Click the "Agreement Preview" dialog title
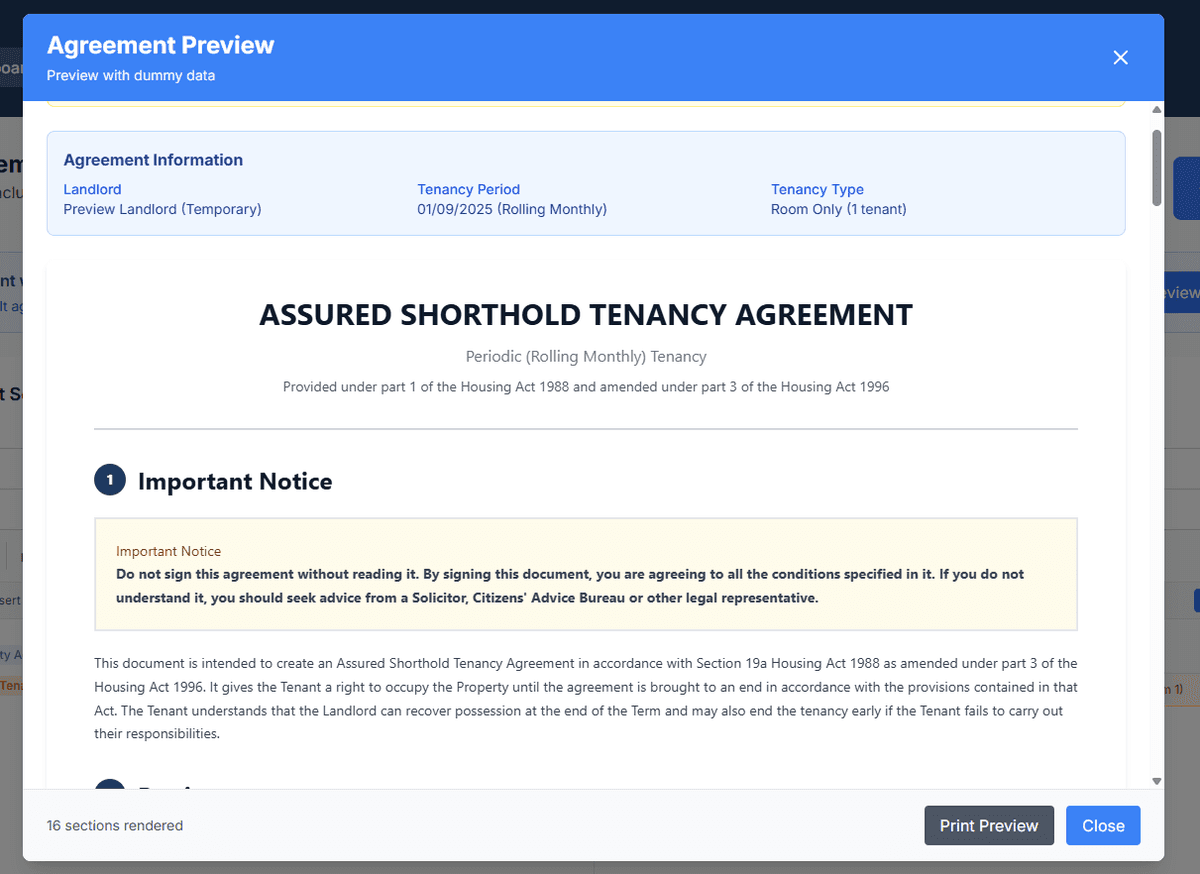The height and width of the screenshot is (874, 1200). tap(161, 45)
